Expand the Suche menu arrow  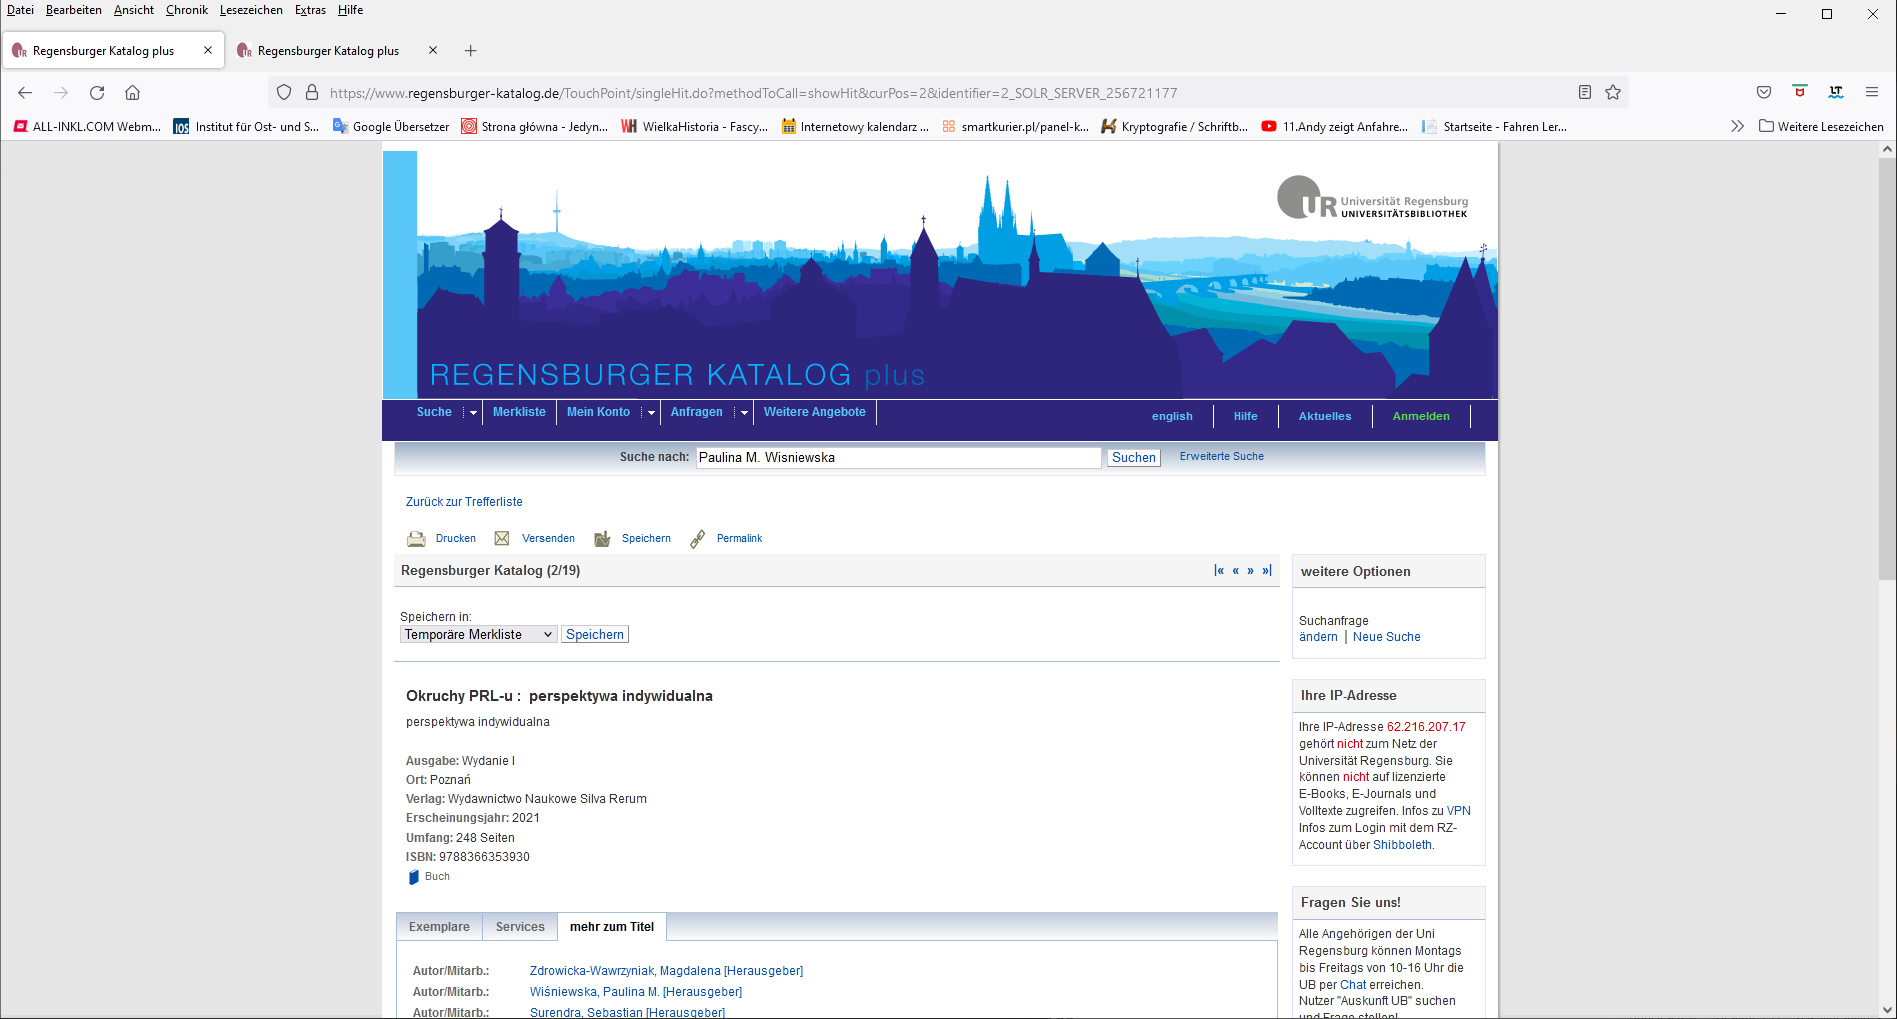[473, 413]
